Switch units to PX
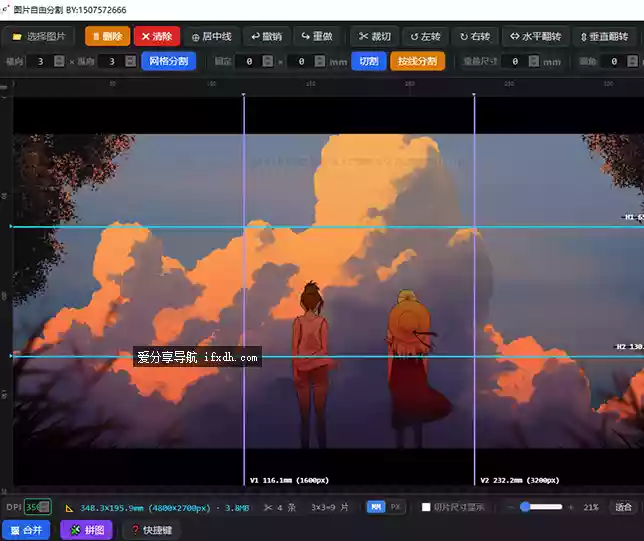The height and width of the screenshot is (541, 644). [396, 507]
